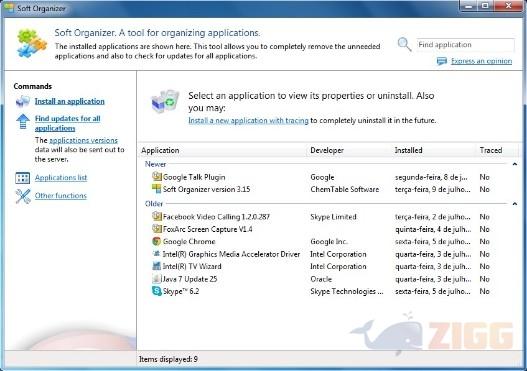Open Other functions link

tap(61, 196)
